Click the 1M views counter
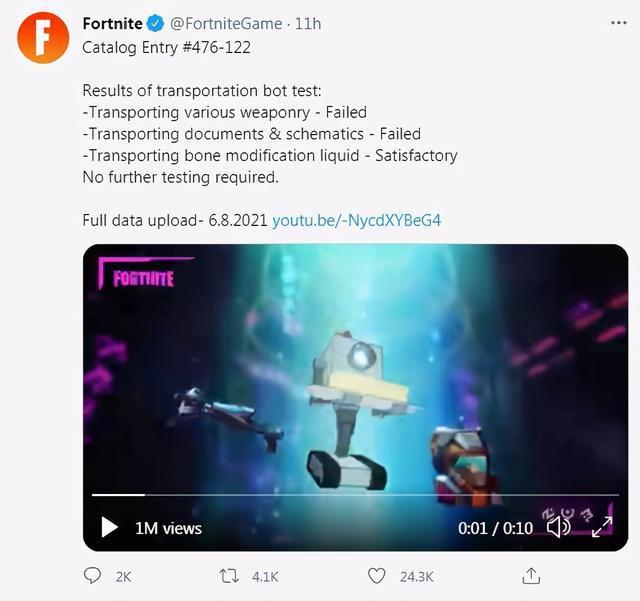 click(x=168, y=528)
